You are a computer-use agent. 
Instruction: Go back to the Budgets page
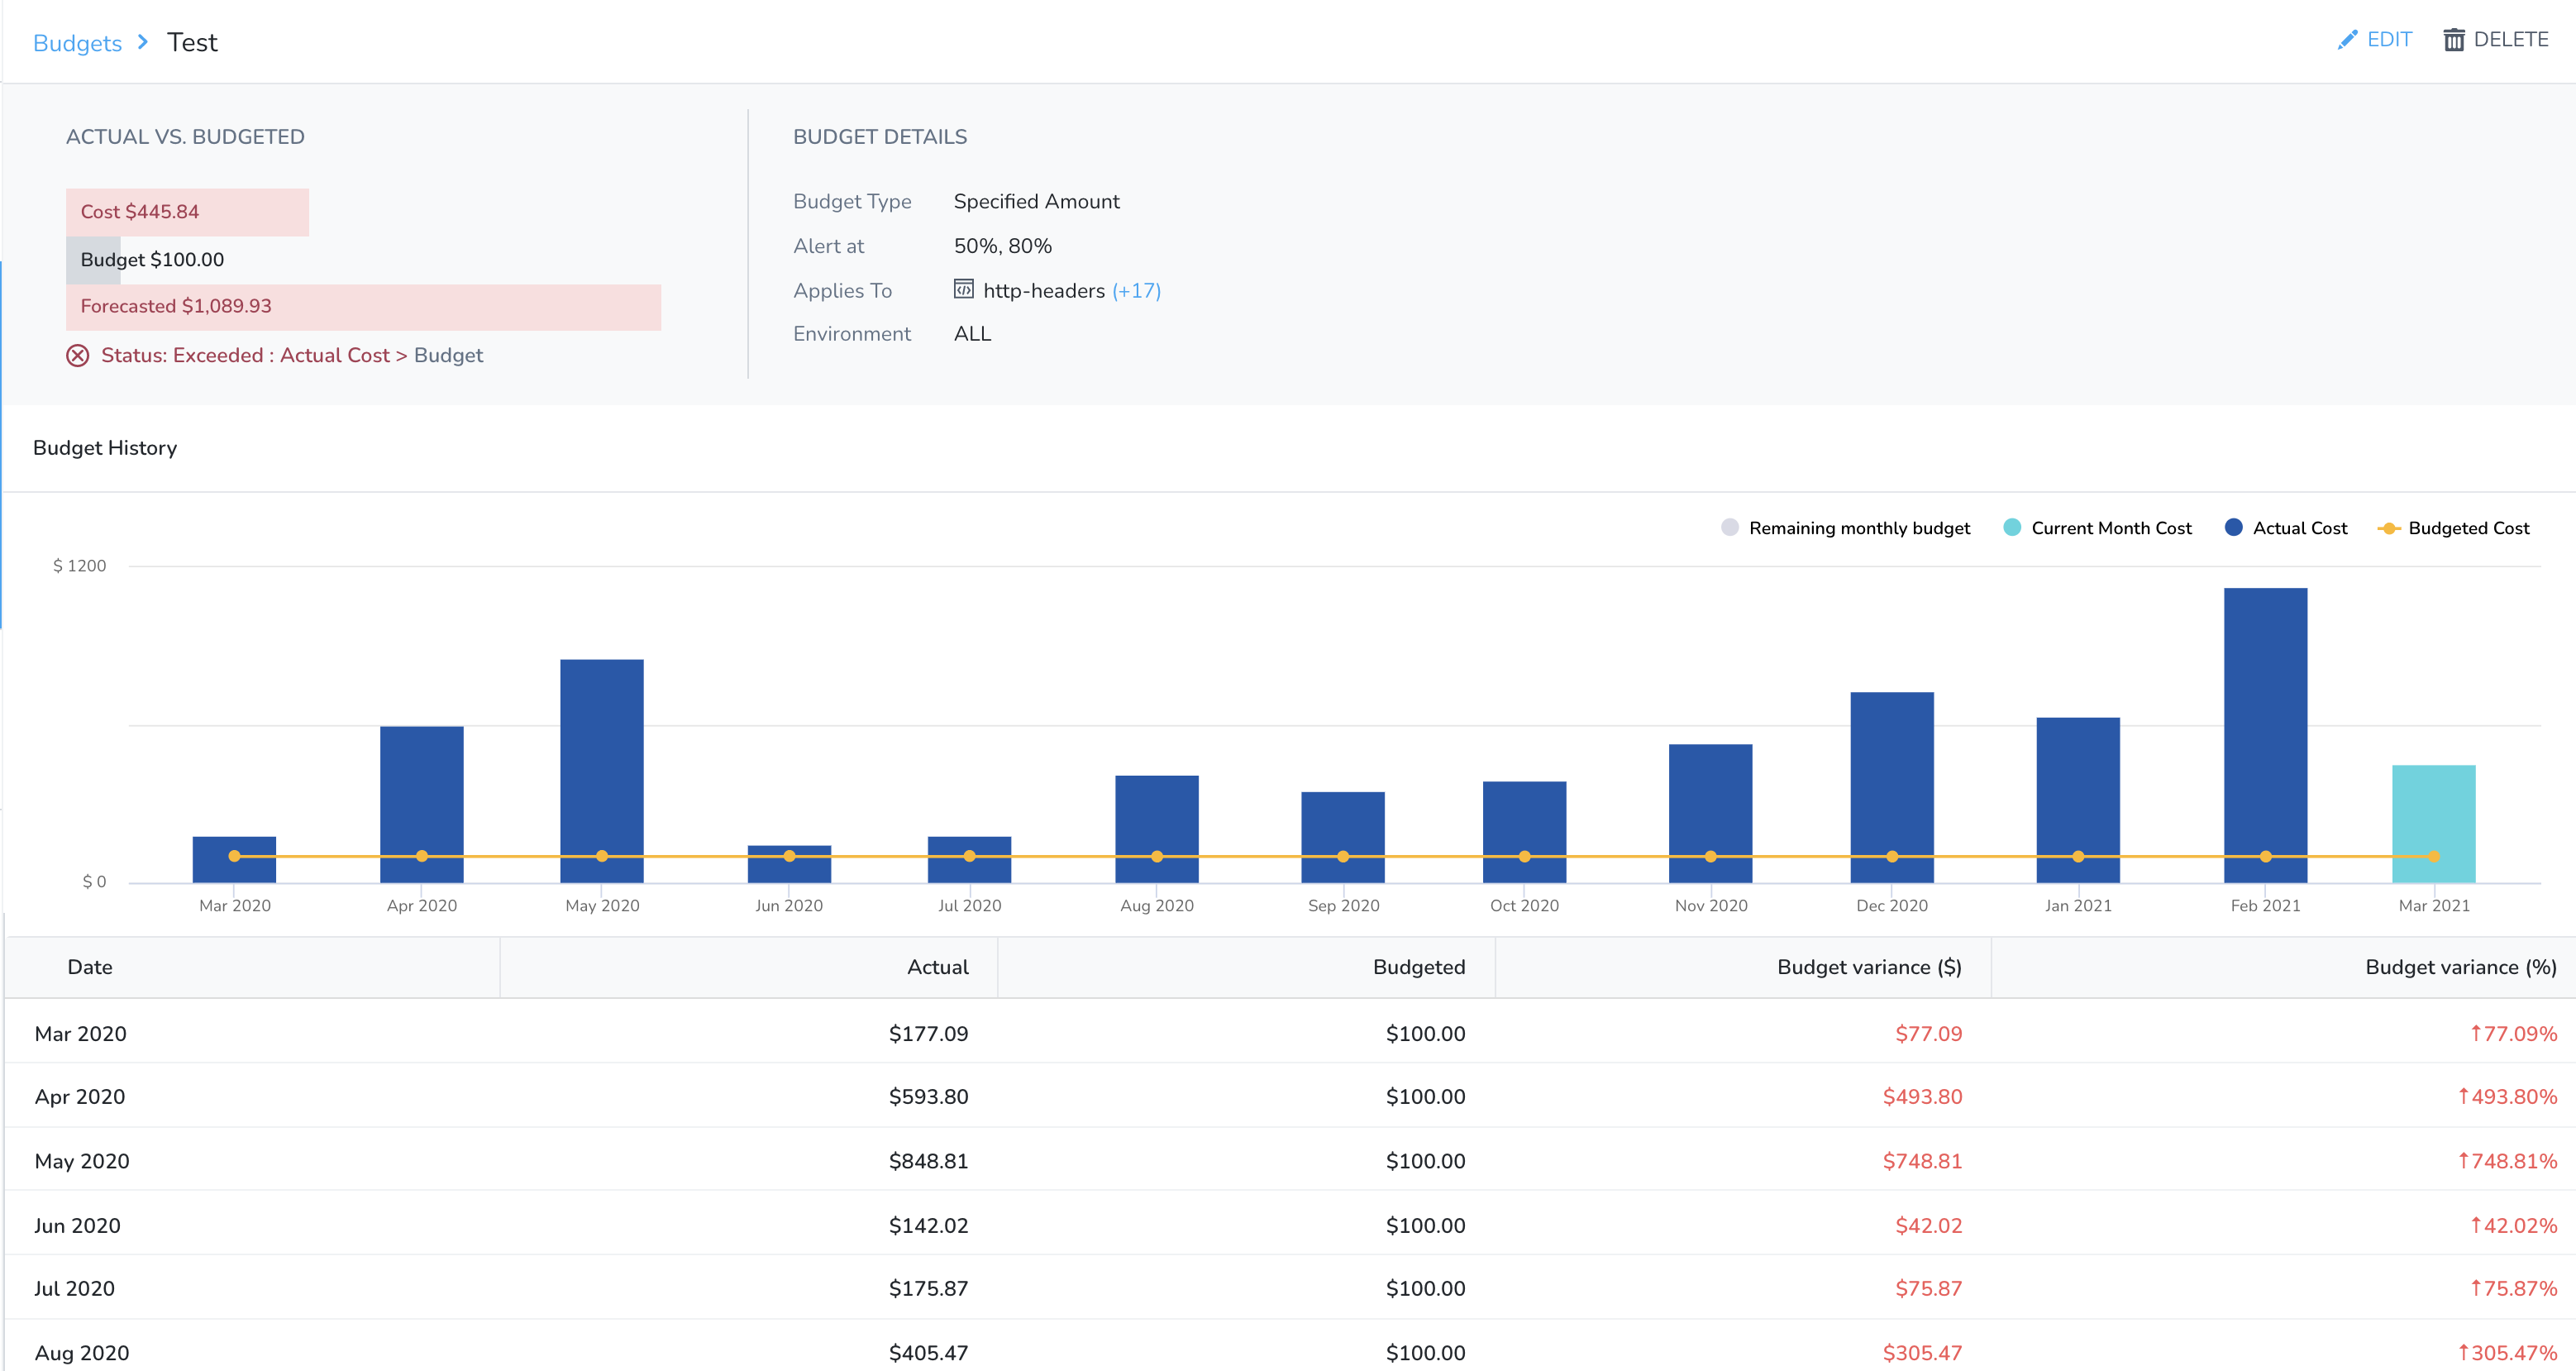point(77,43)
